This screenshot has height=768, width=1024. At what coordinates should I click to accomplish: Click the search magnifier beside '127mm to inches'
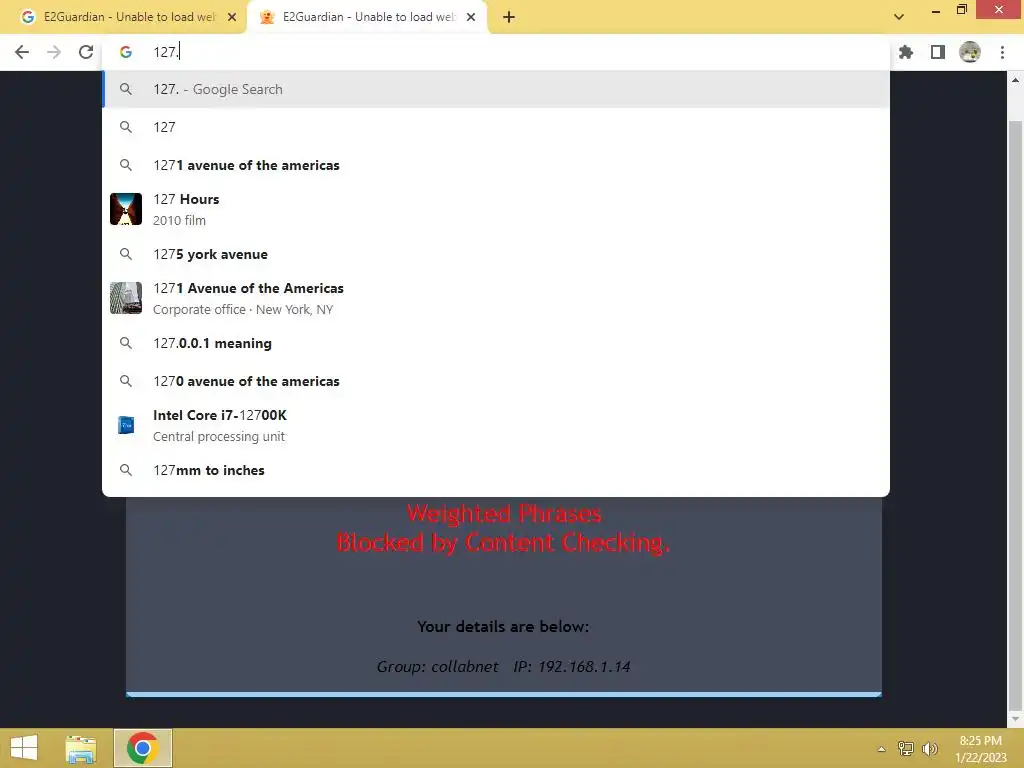[126, 470]
